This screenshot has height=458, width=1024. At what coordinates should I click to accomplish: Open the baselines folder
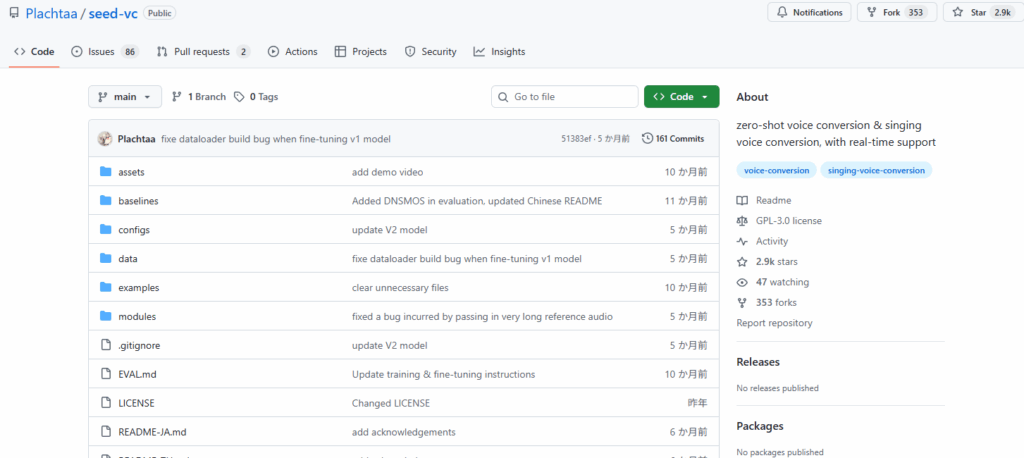(138, 201)
